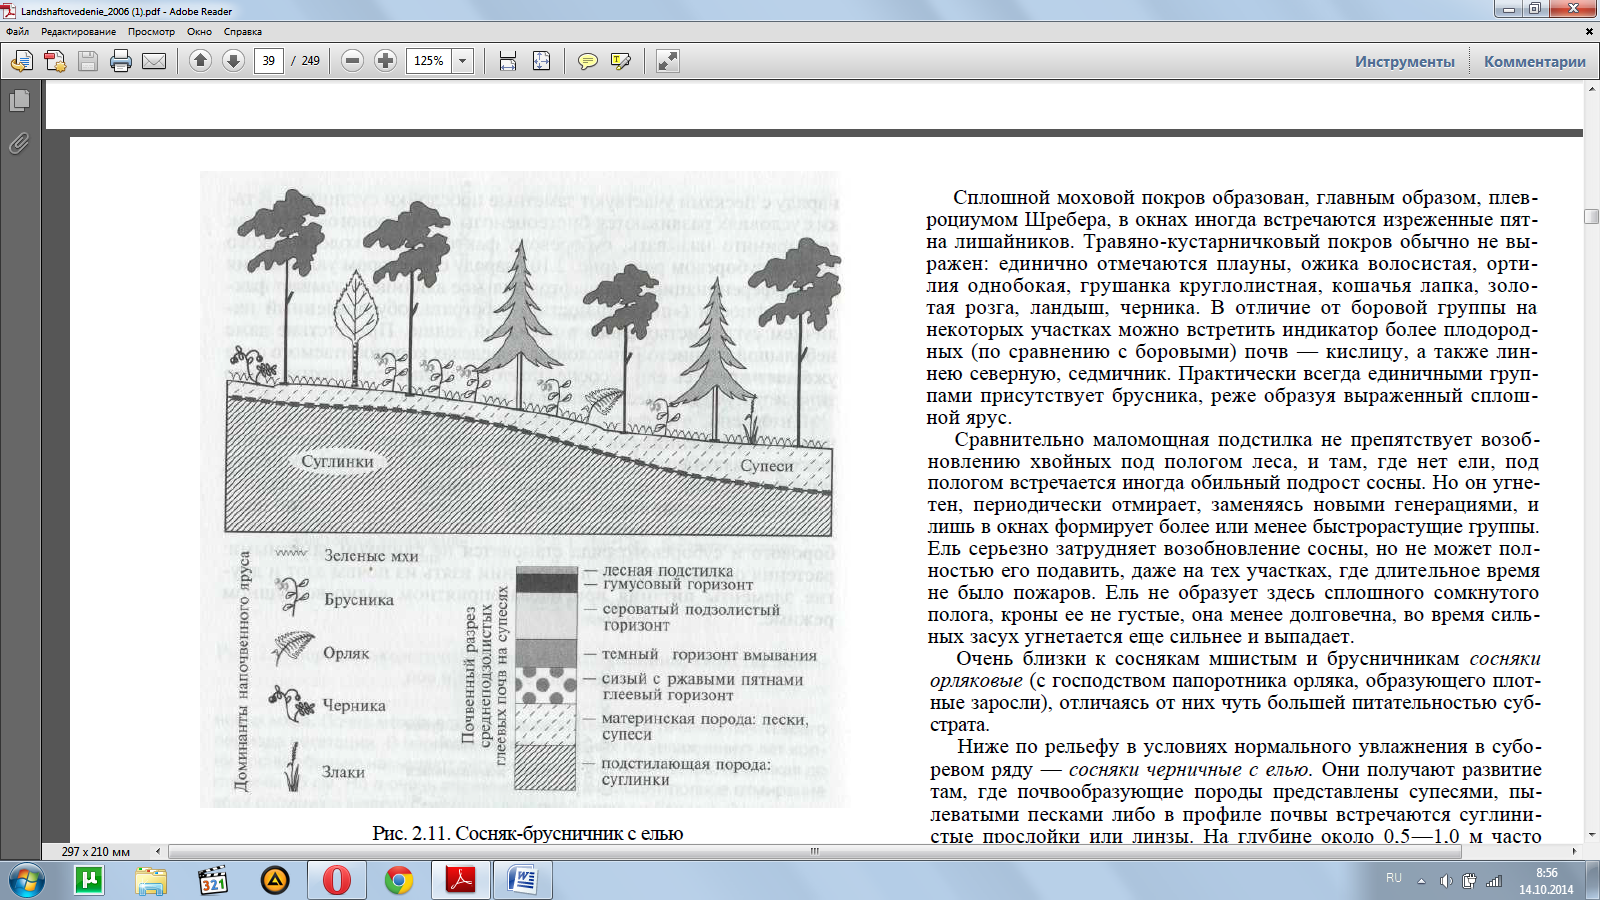Zoom out with the minus button
The image size is (1600, 900).
[352, 61]
